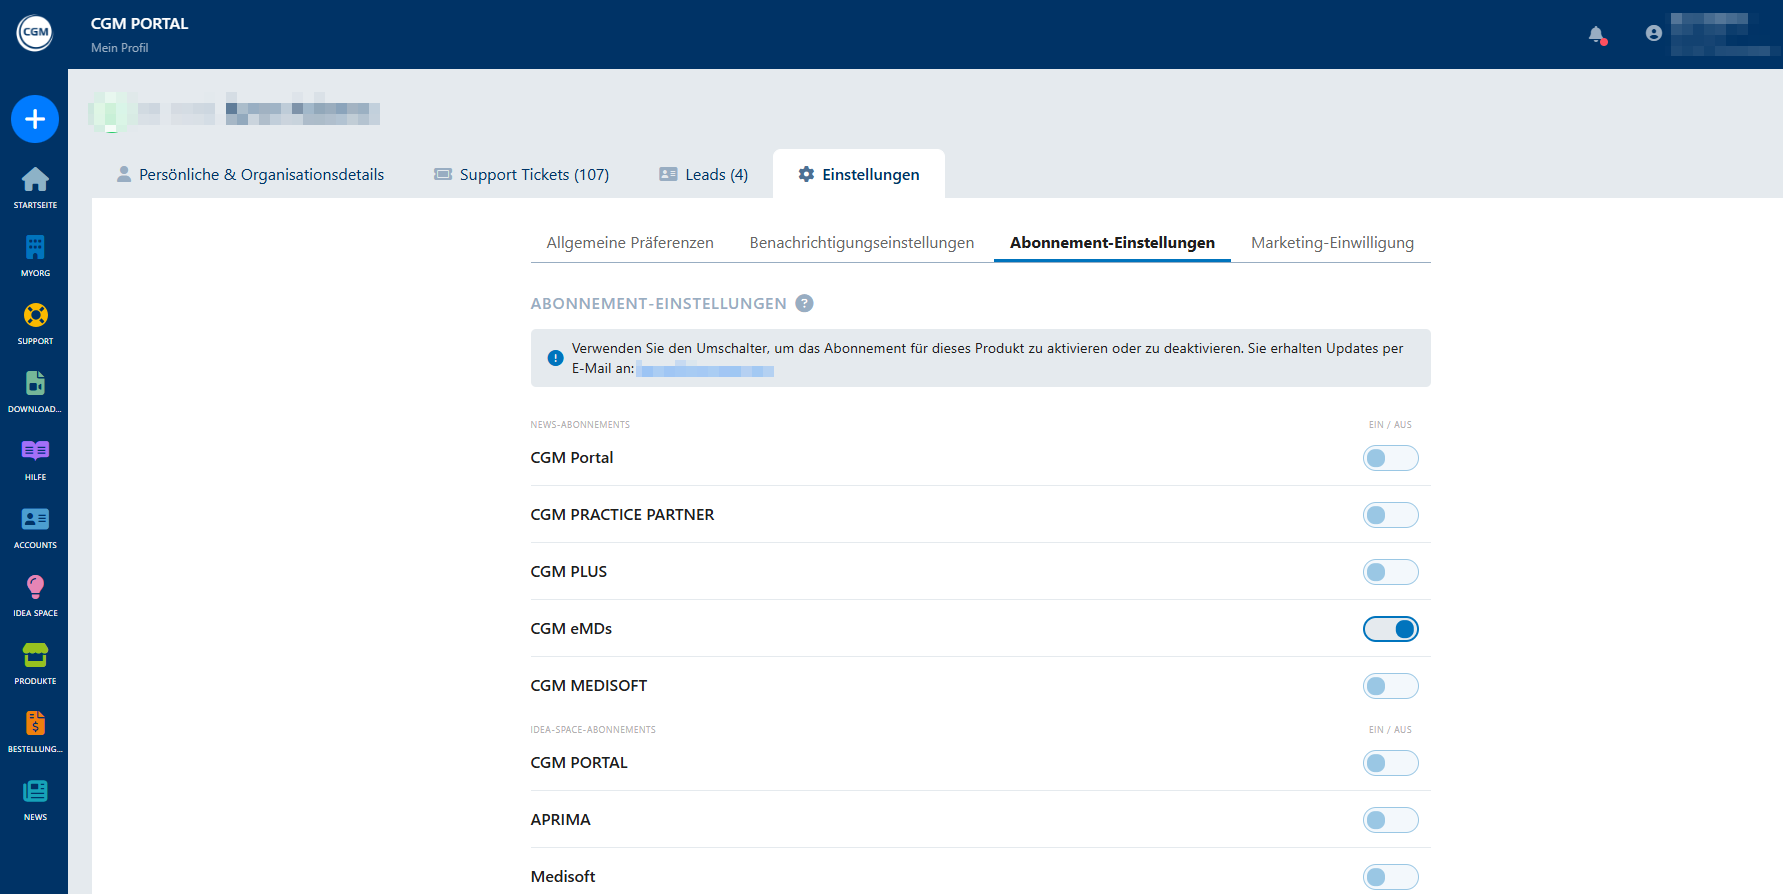
Task: Toggle APRIMA Idea Space subscription
Action: tap(1390, 820)
